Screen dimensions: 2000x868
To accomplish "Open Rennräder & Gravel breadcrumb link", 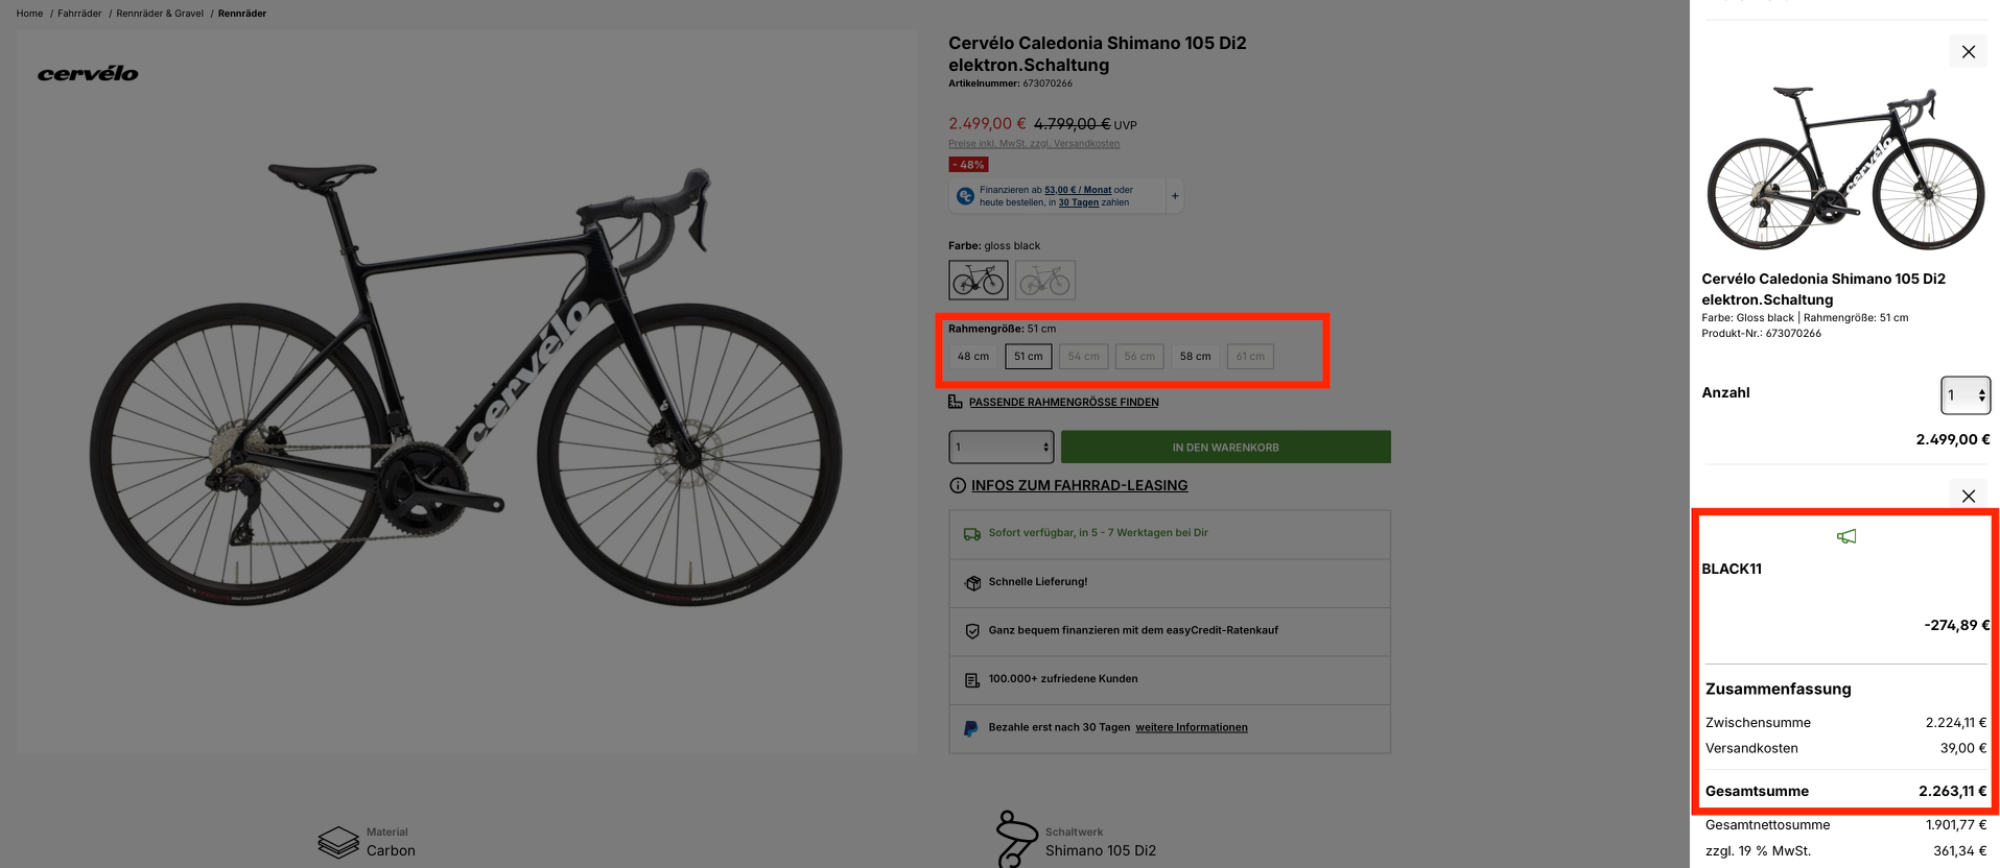I will pyautogui.click(x=160, y=13).
